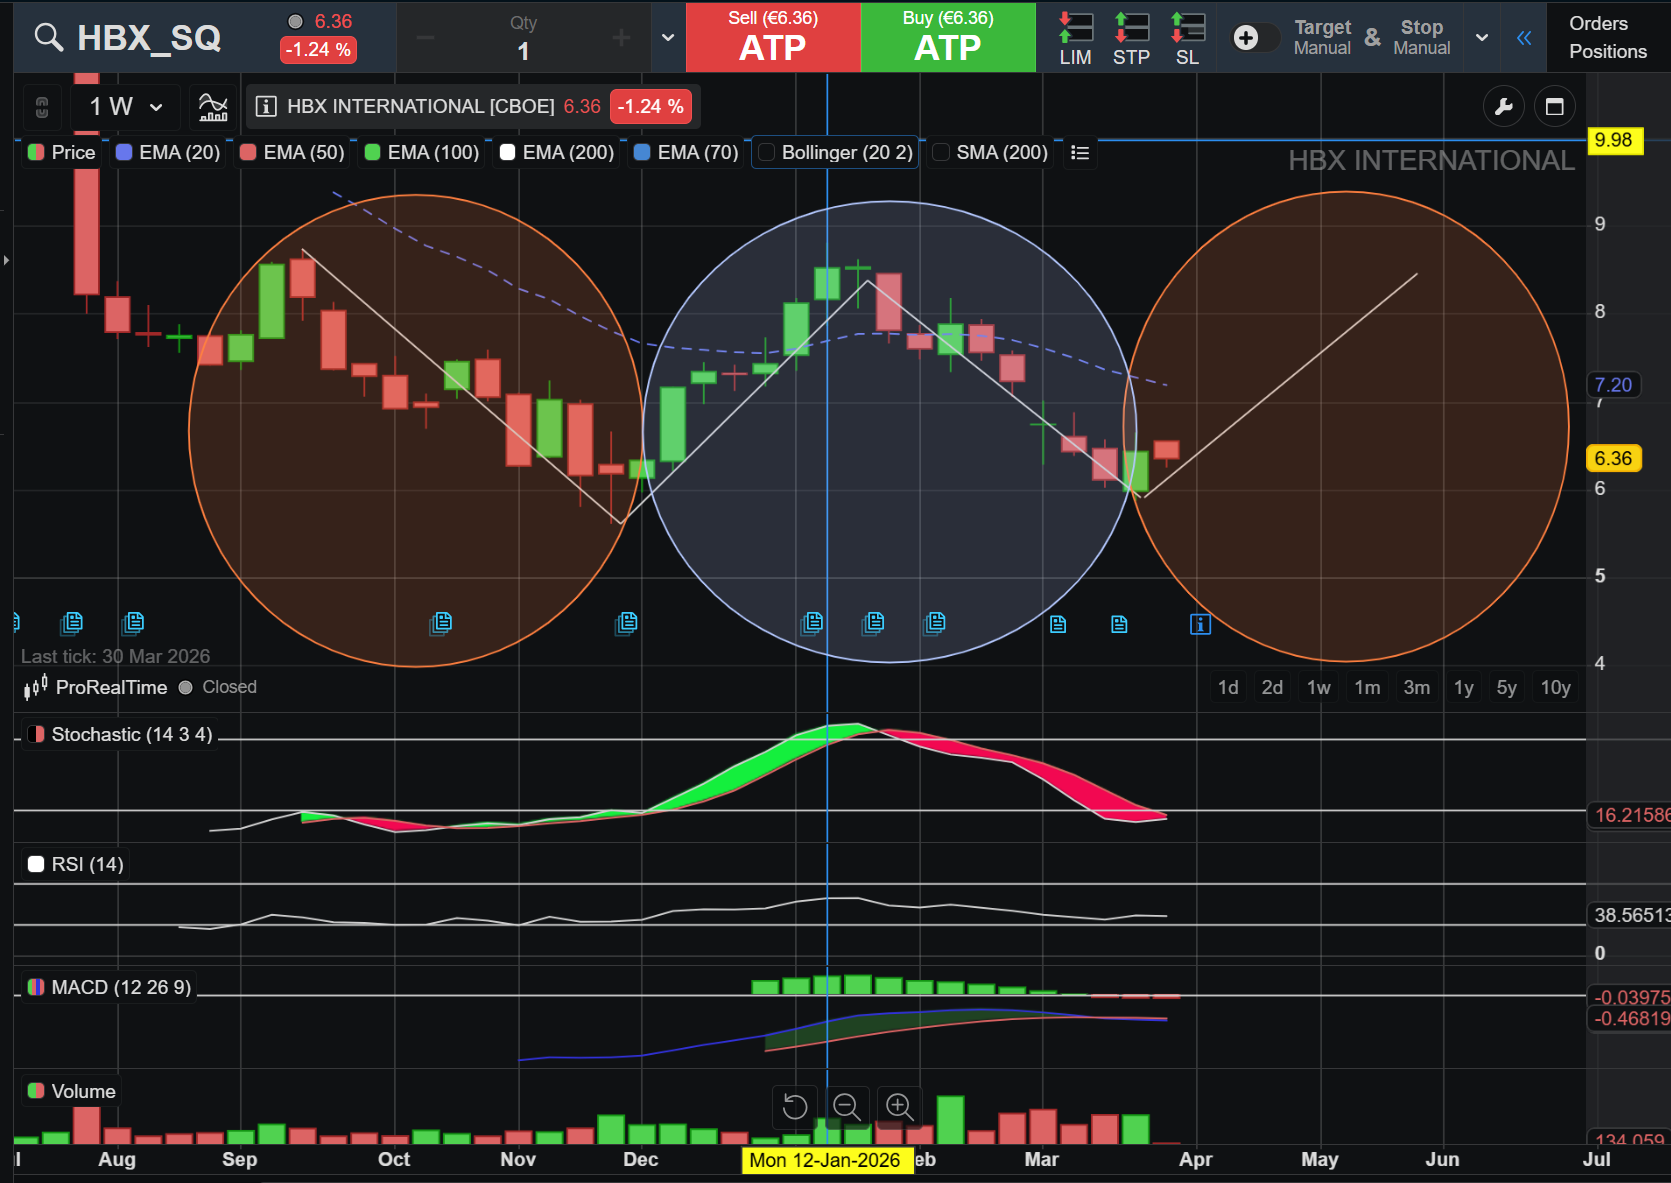This screenshot has width=1671, height=1183.
Task: Enable the Bollinger (20 2) indicator checkbox
Action: click(x=767, y=152)
